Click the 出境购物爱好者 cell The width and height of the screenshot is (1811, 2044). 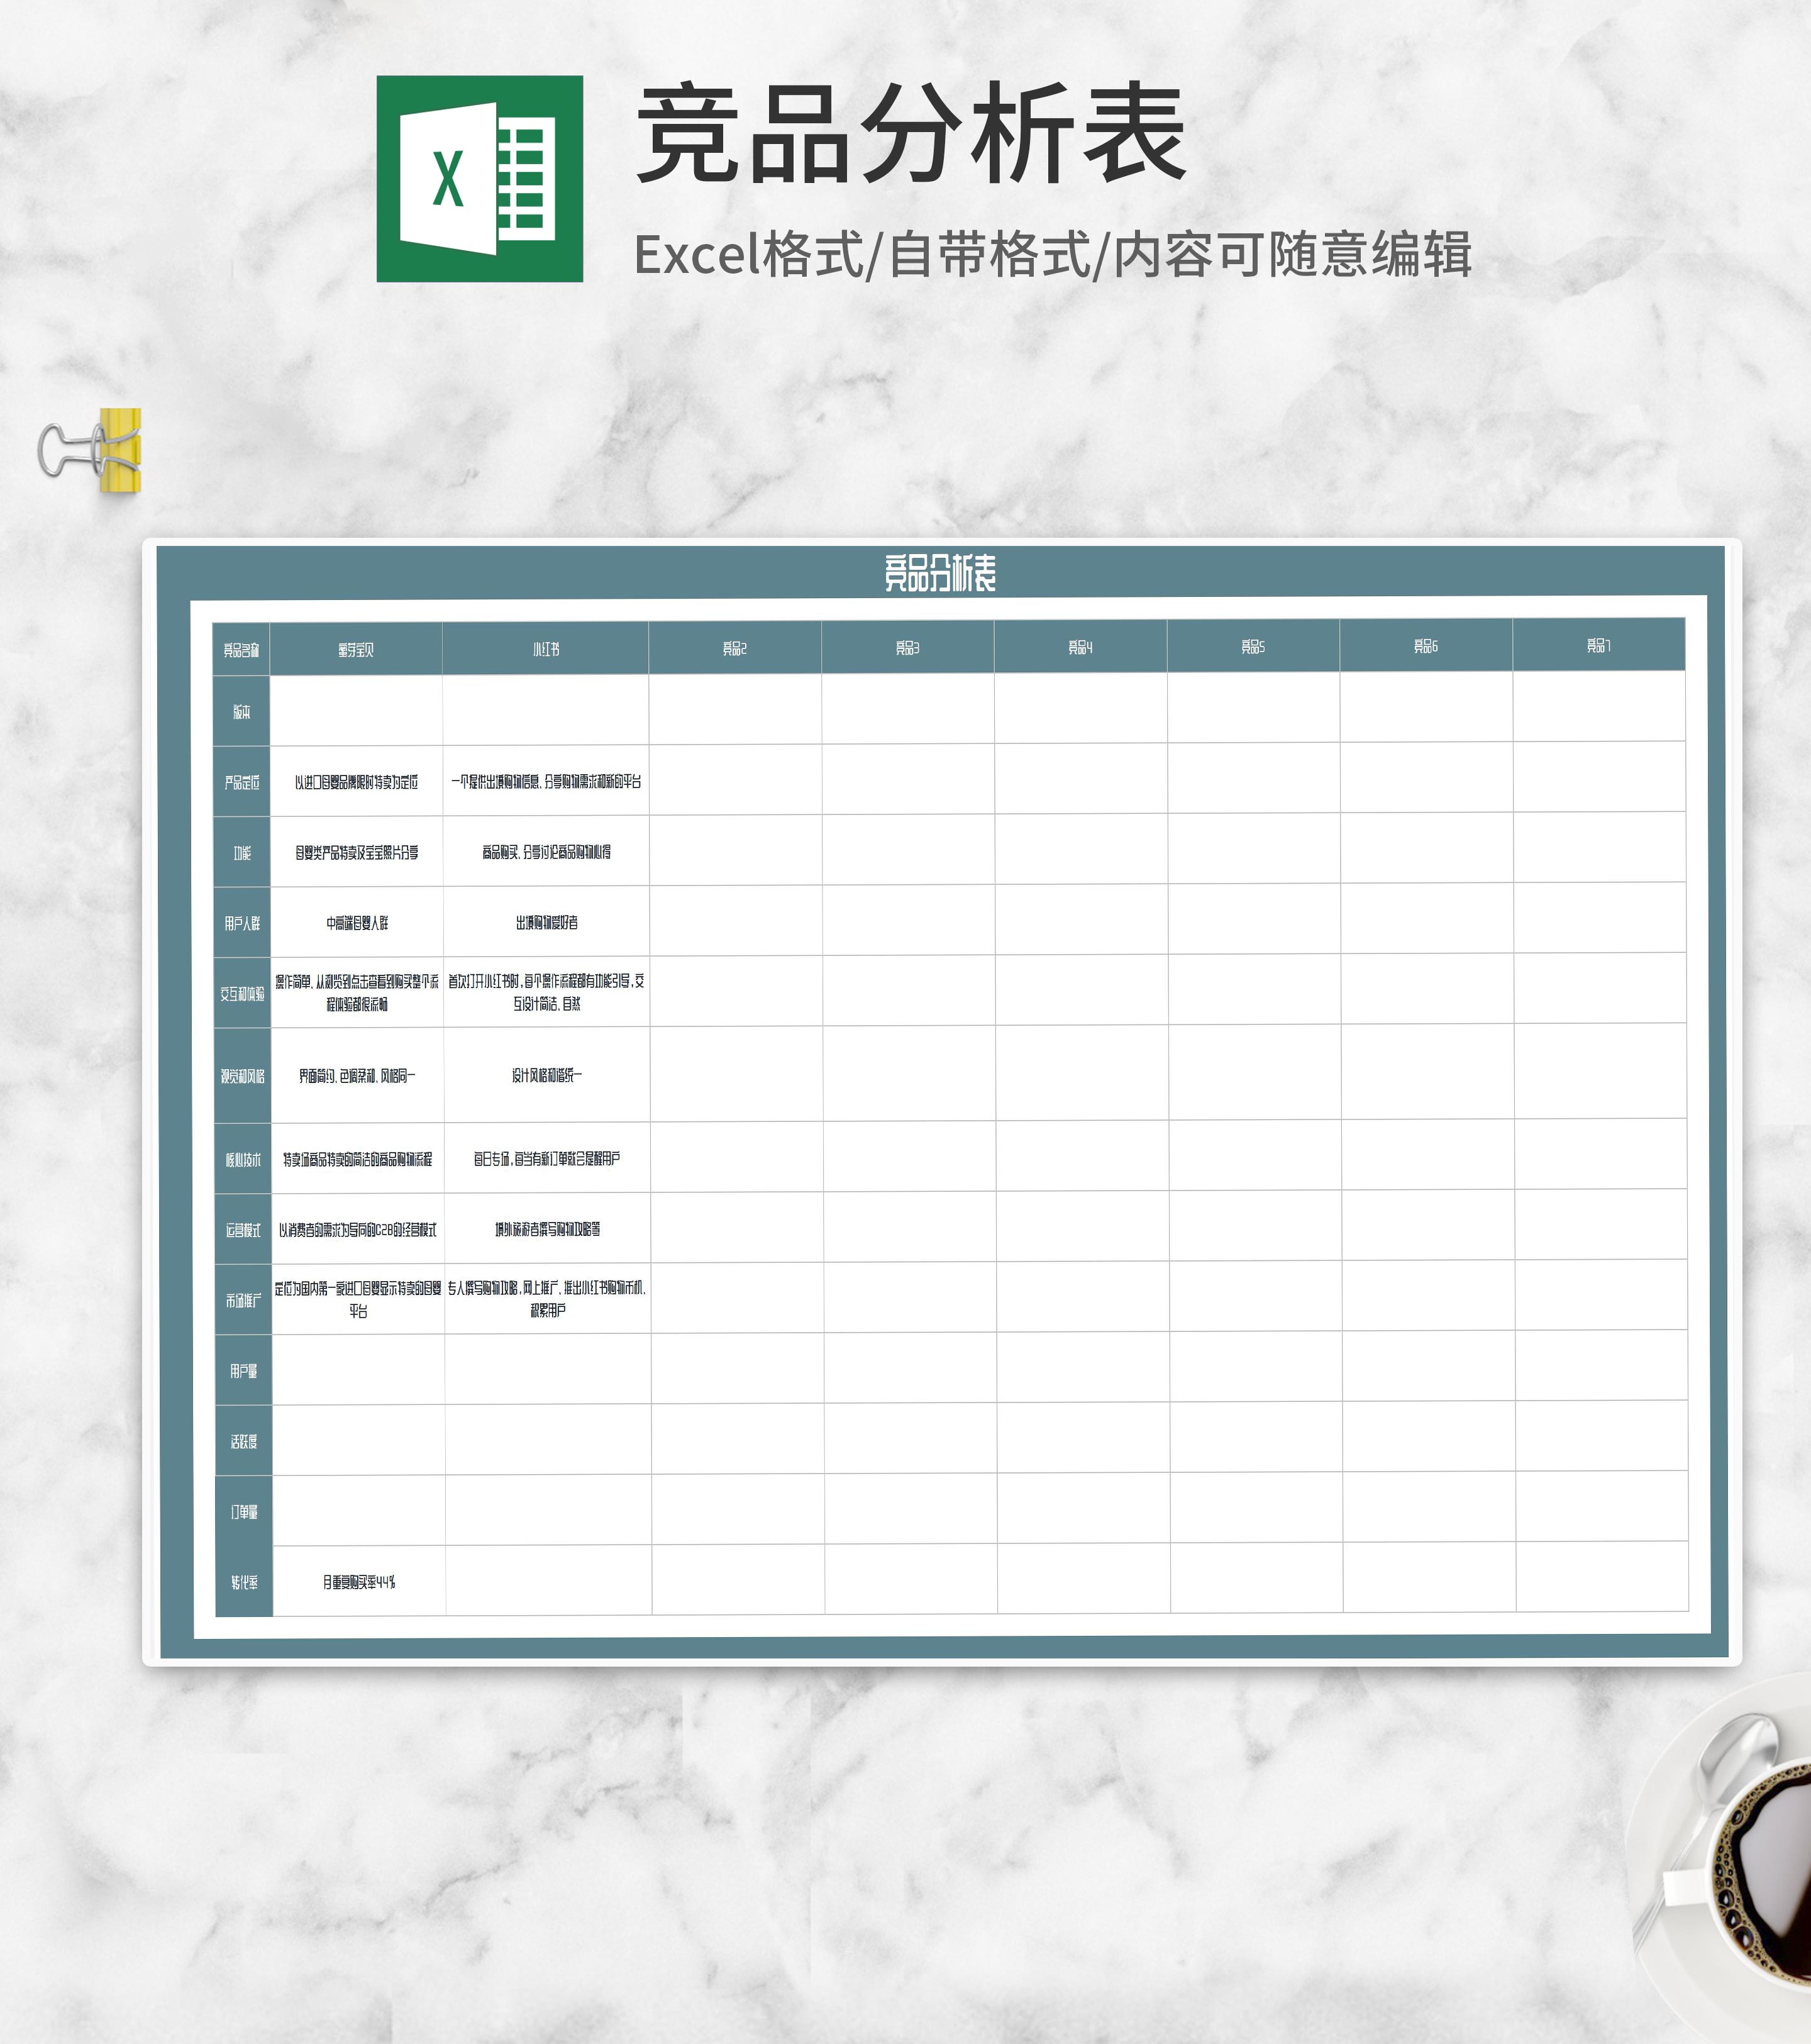click(x=547, y=922)
